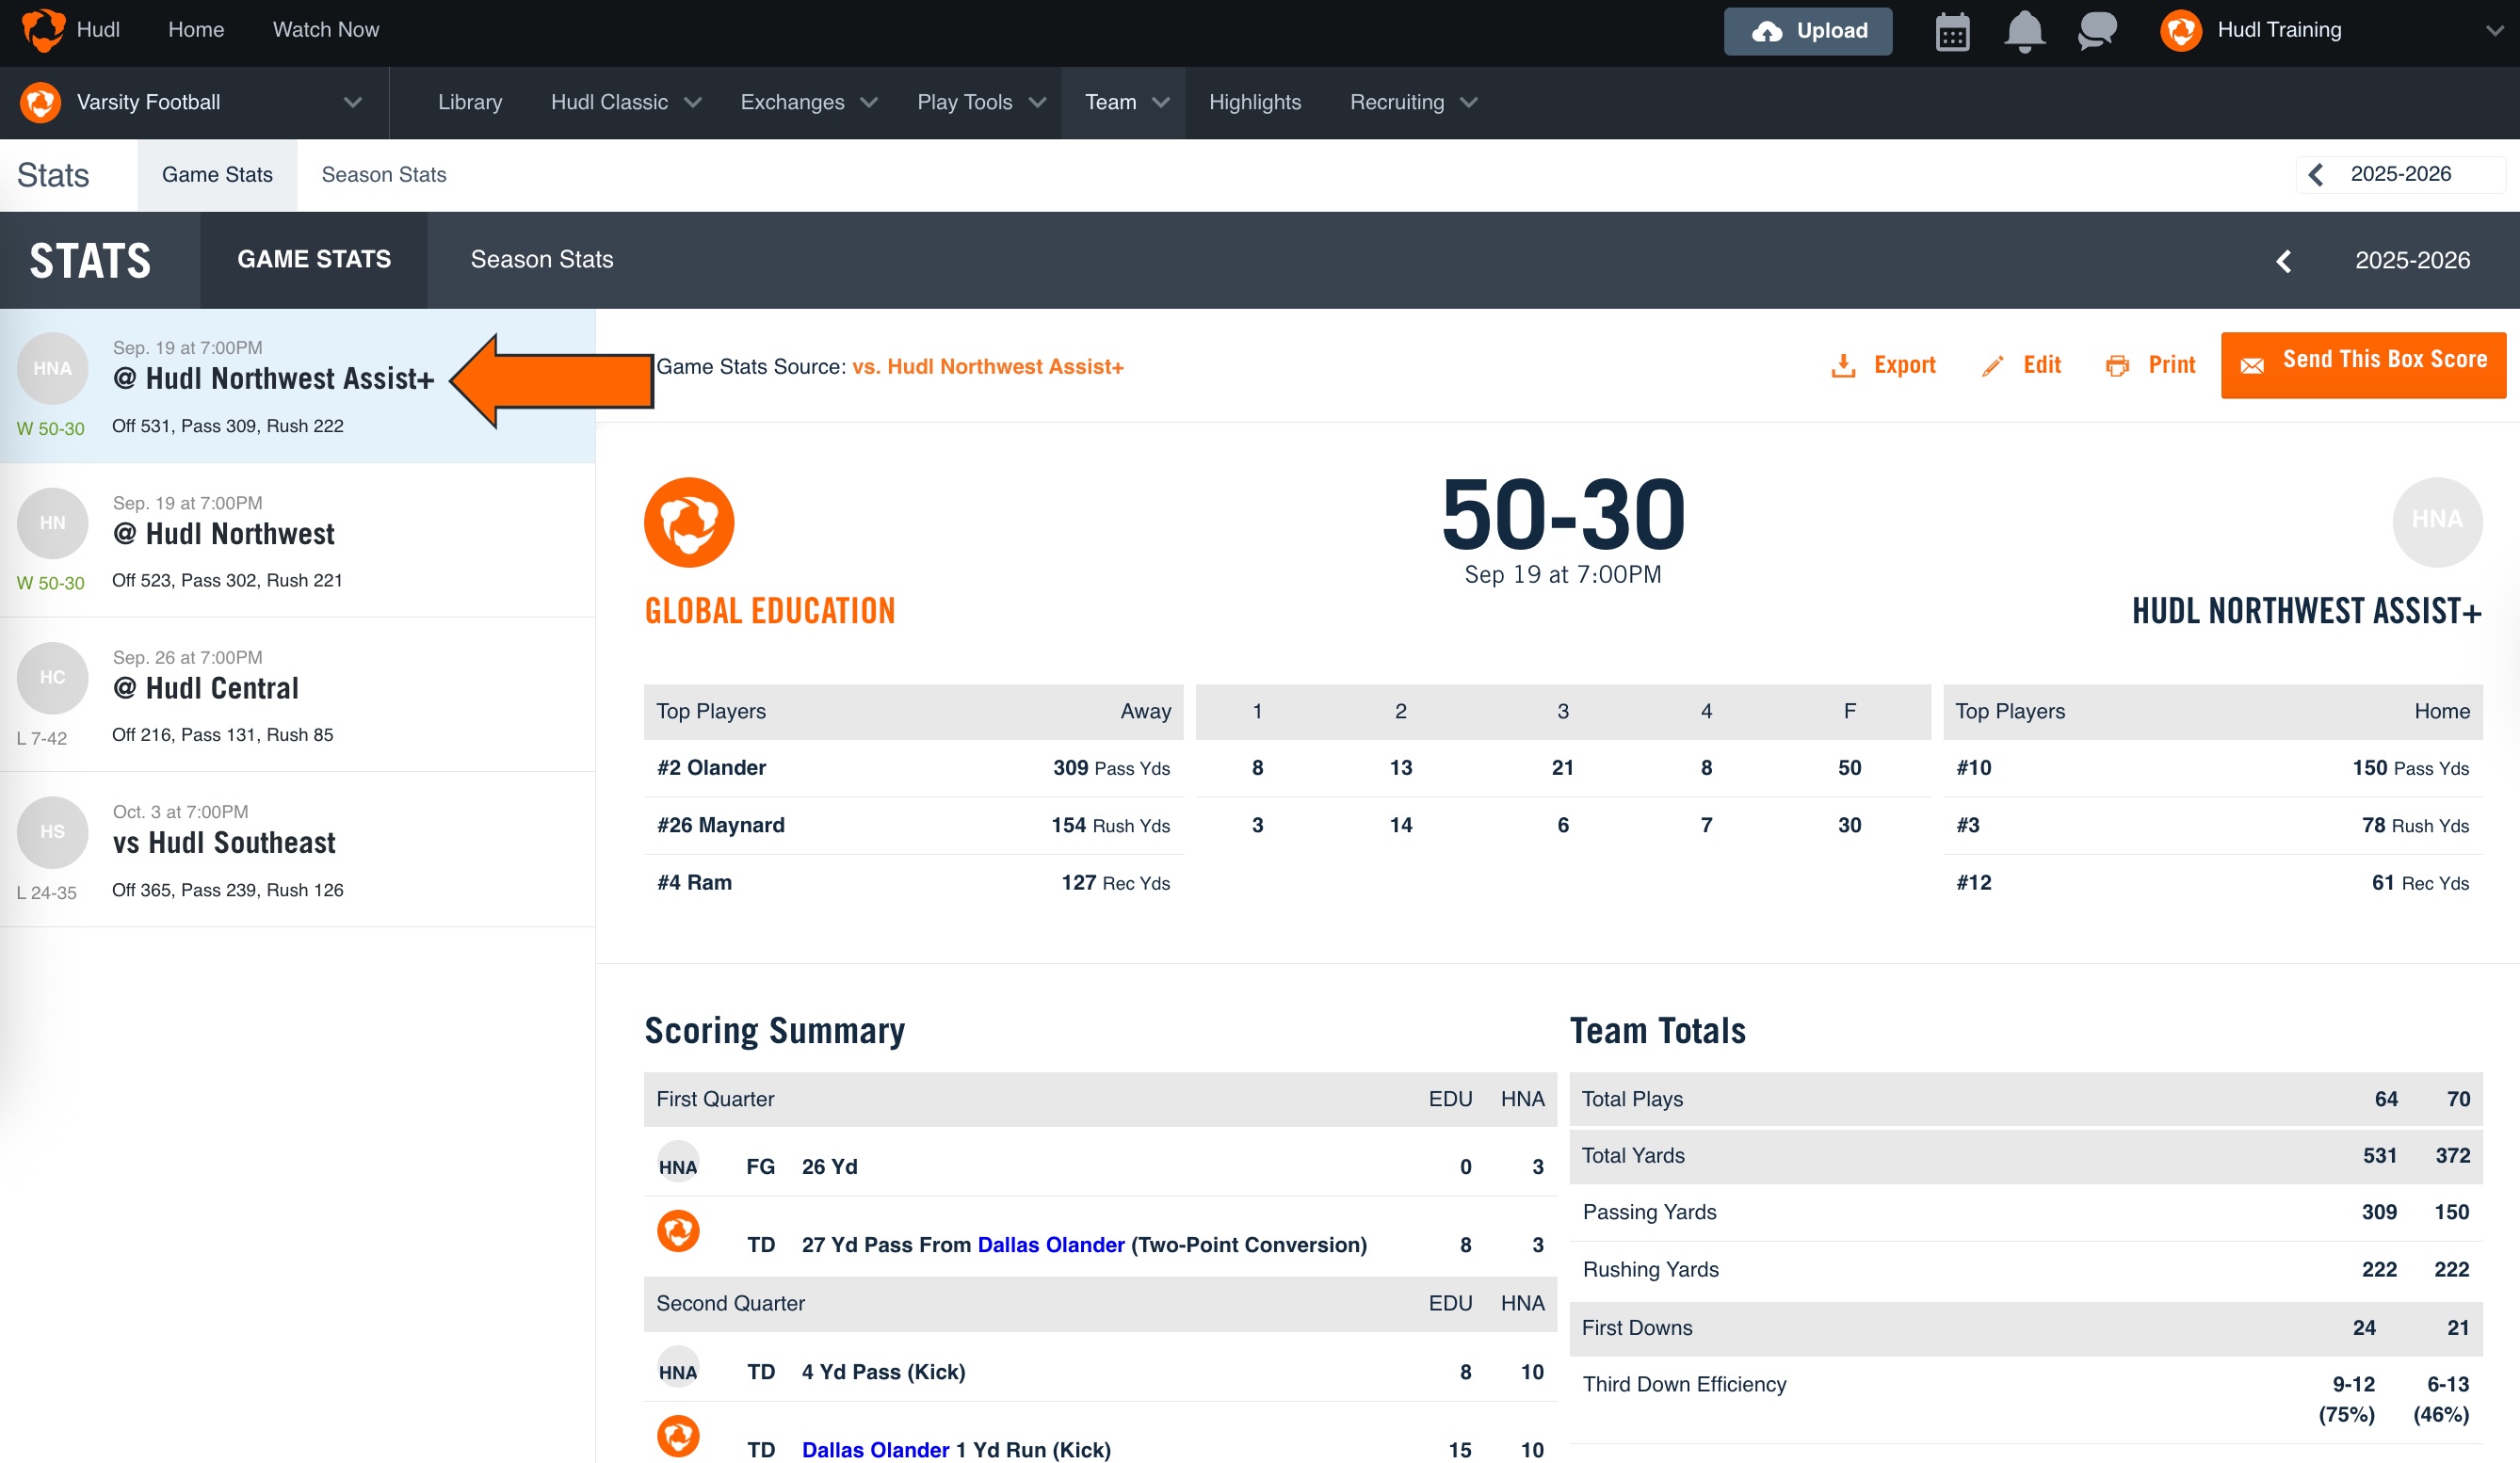Click the Hudl logo in top navigation
The height and width of the screenshot is (1463, 2520).
[x=42, y=29]
